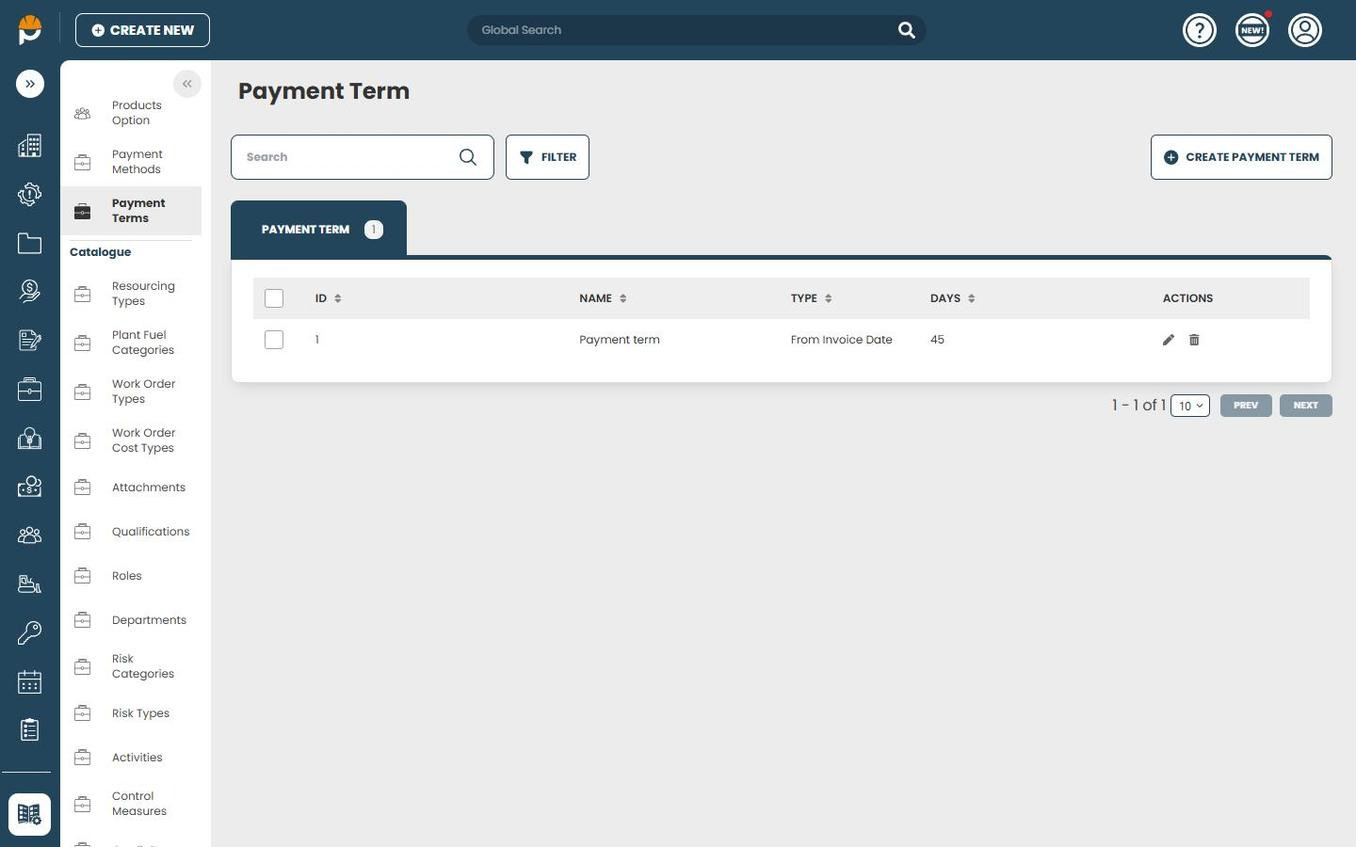Screen dimensions: 1356x847
Task: Focus the Payment Term search box
Action: pyautogui.click(x=362, y=157)
